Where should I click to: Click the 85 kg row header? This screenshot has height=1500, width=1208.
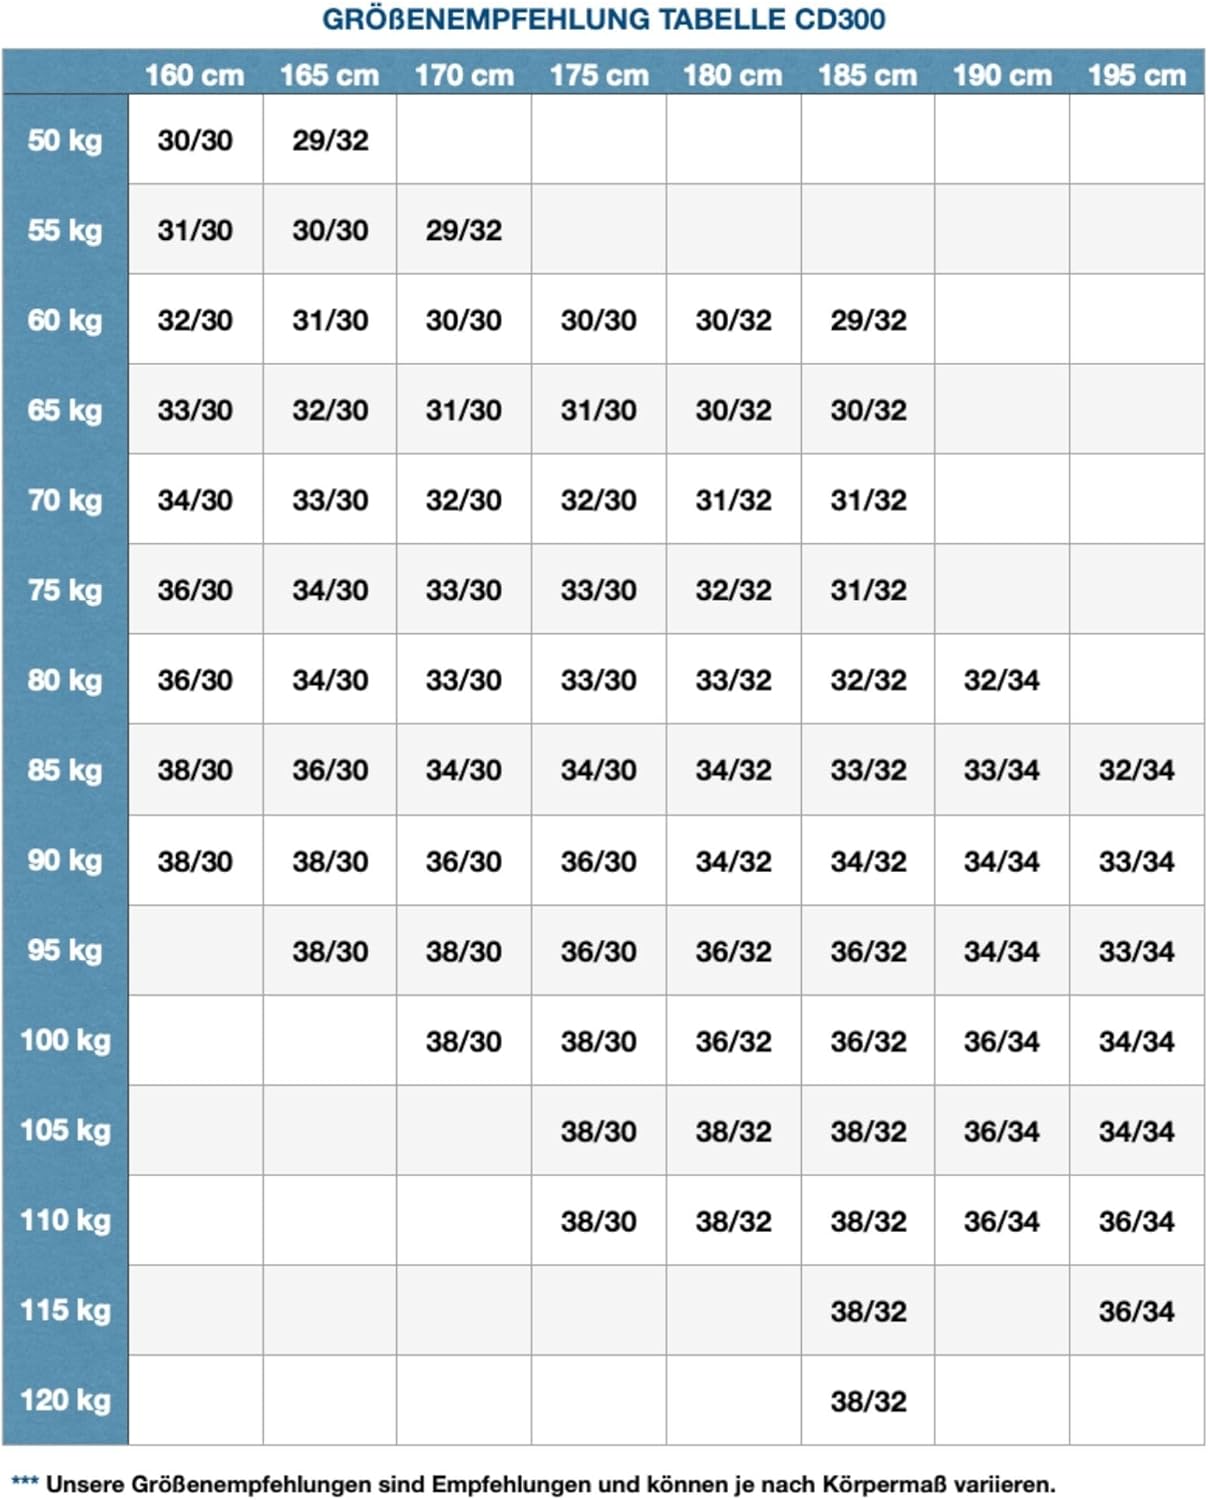(x=65, y=770)
